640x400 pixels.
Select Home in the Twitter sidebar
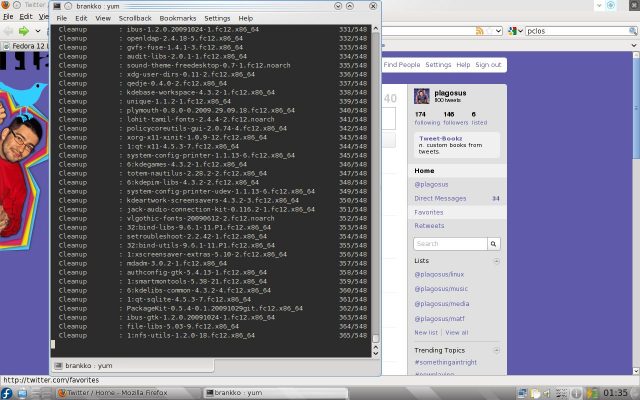457,171
